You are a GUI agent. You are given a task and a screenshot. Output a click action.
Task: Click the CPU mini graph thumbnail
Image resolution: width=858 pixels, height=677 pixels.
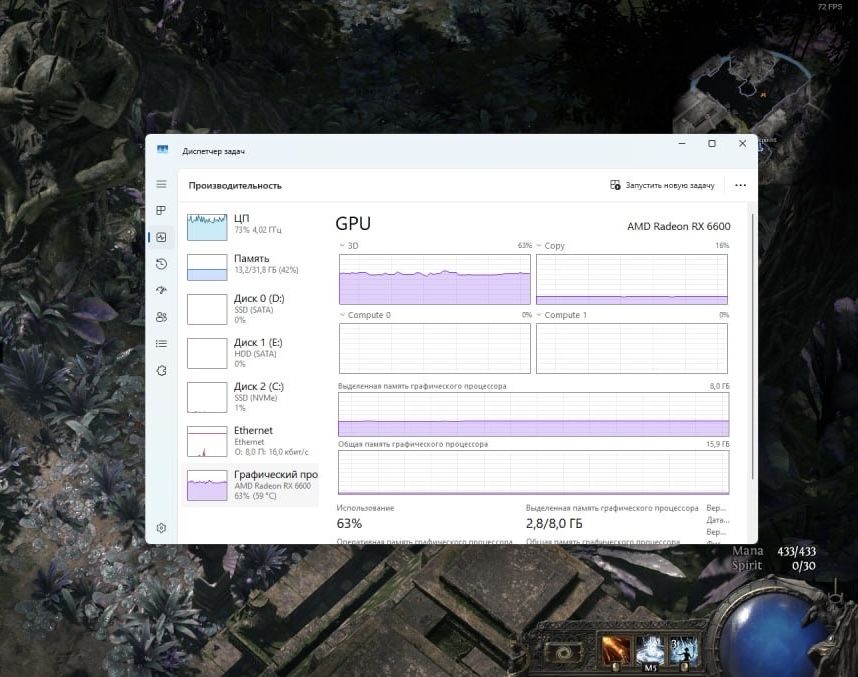207,227
